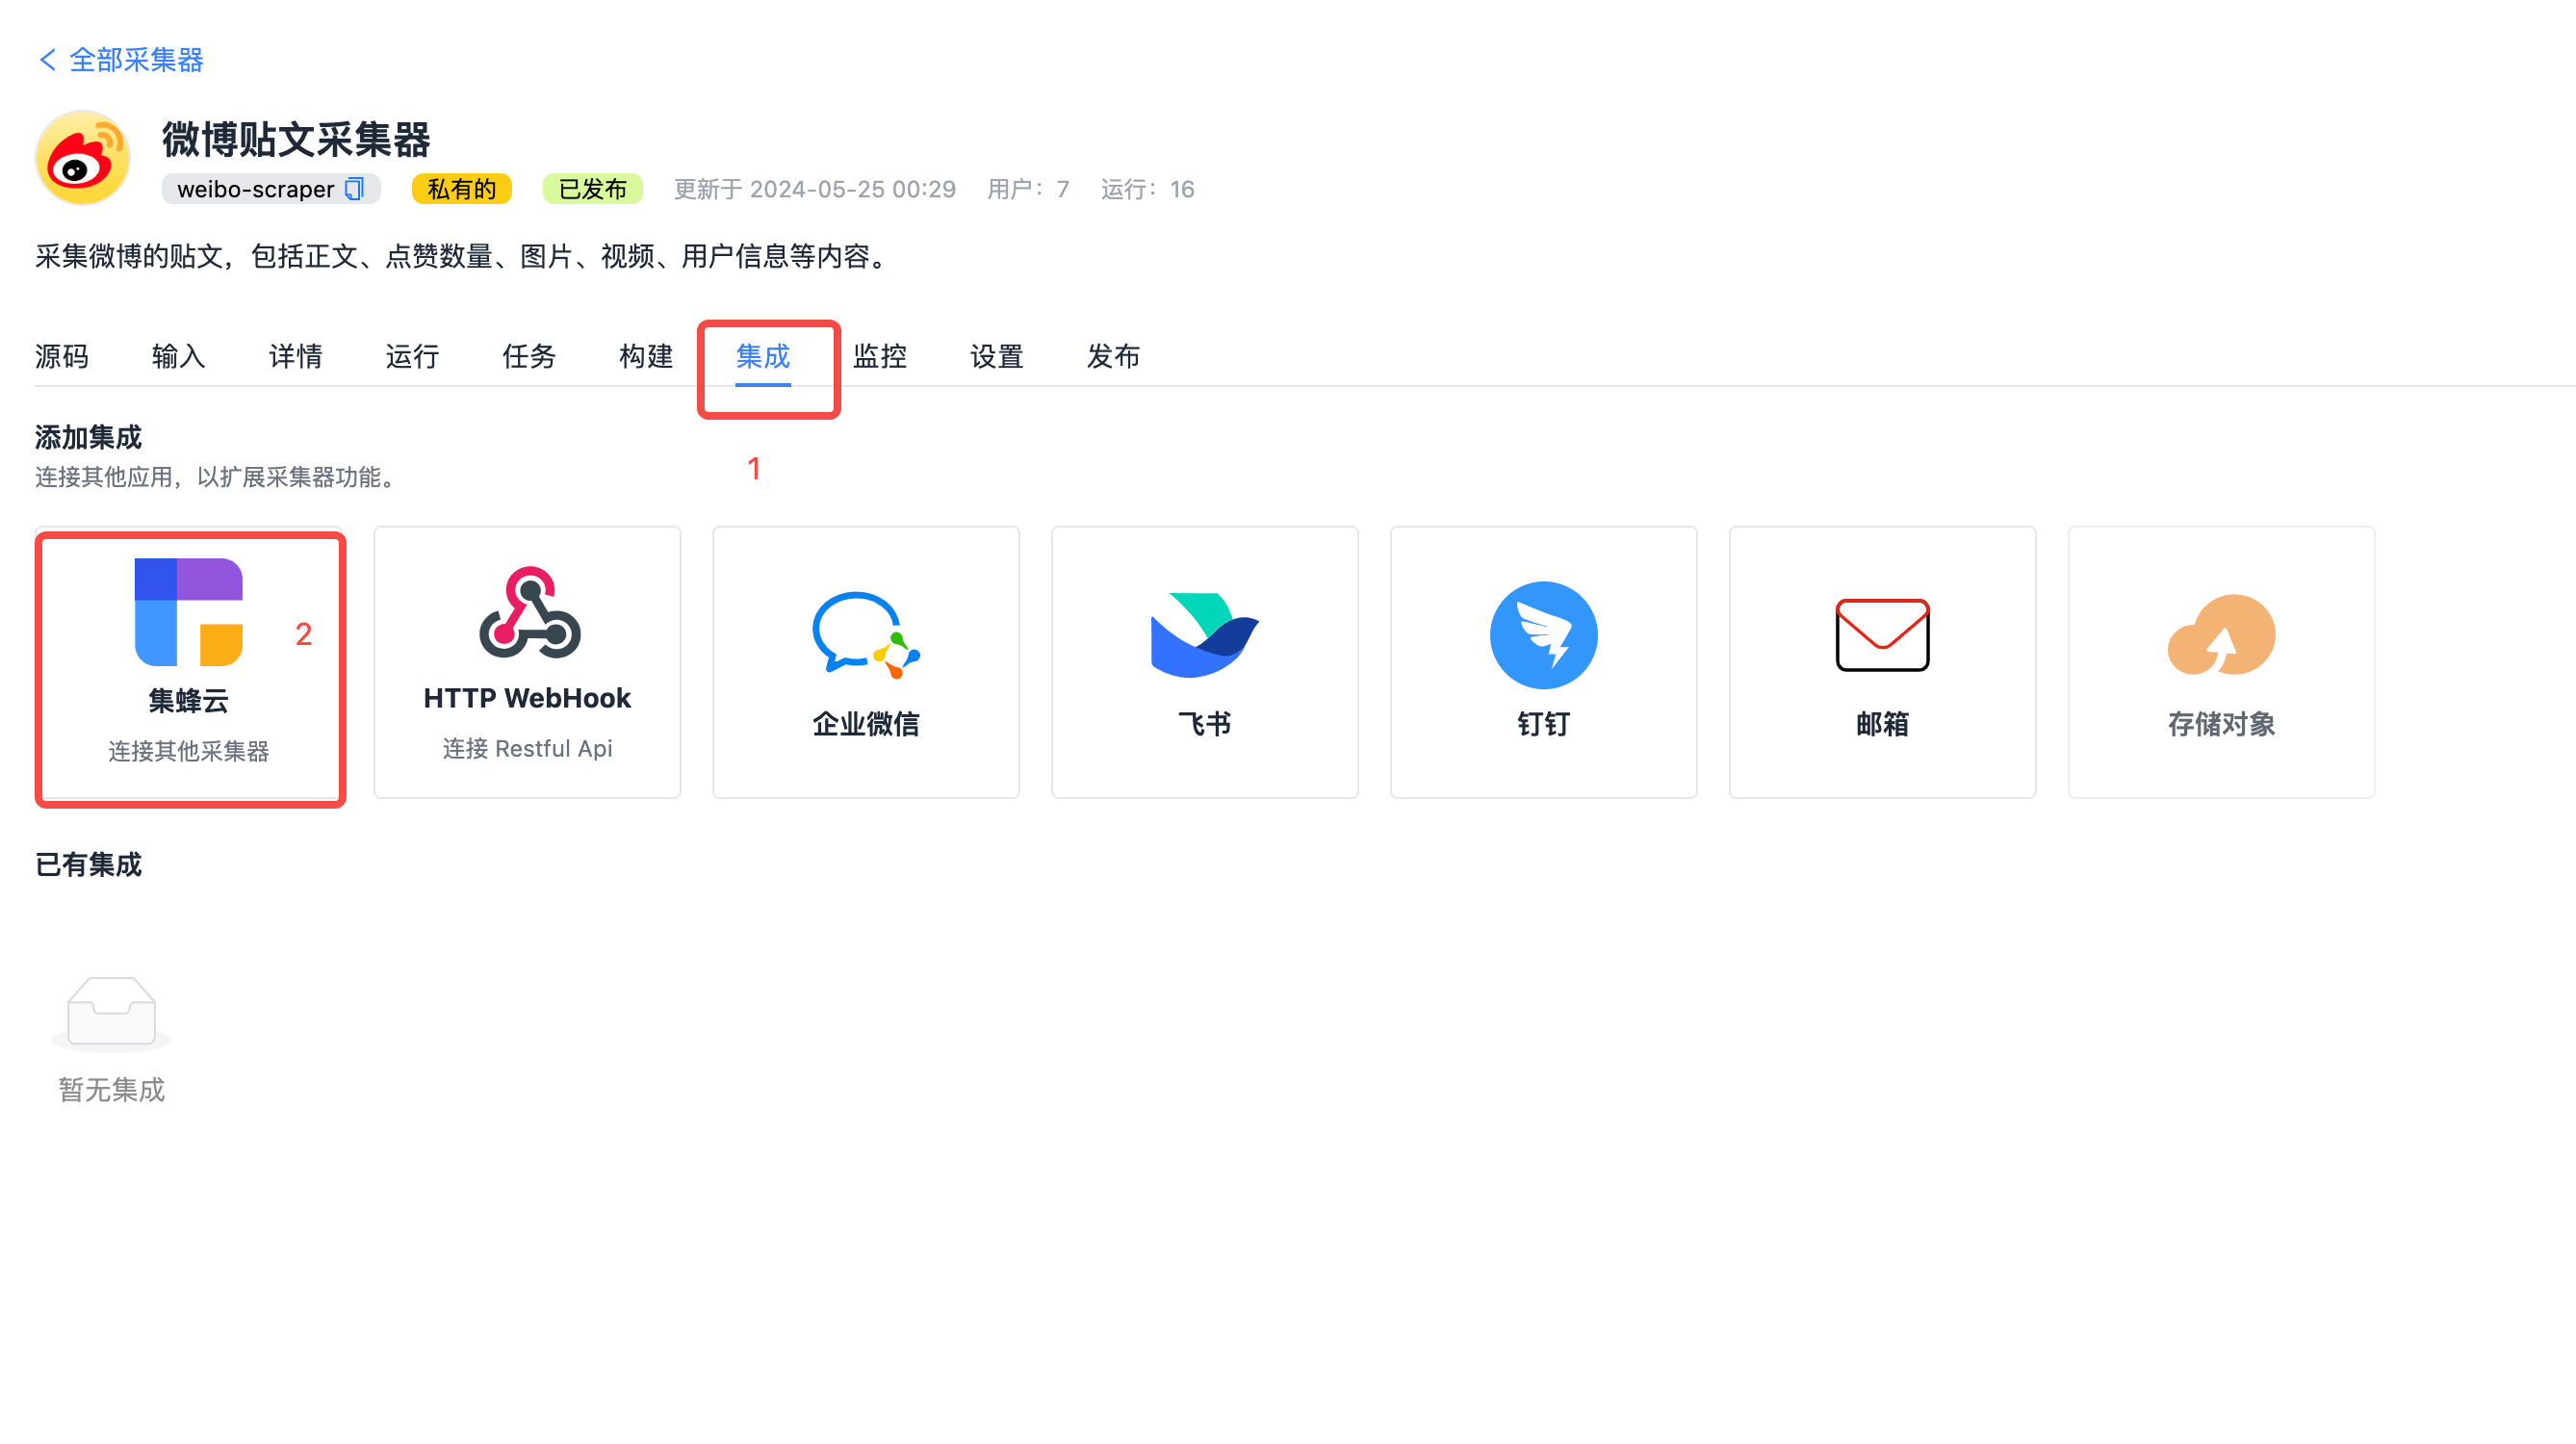Click the 存储对象 cloud upload icon
This screenshot has width=2576, height=1444.
pos(2222,635)
